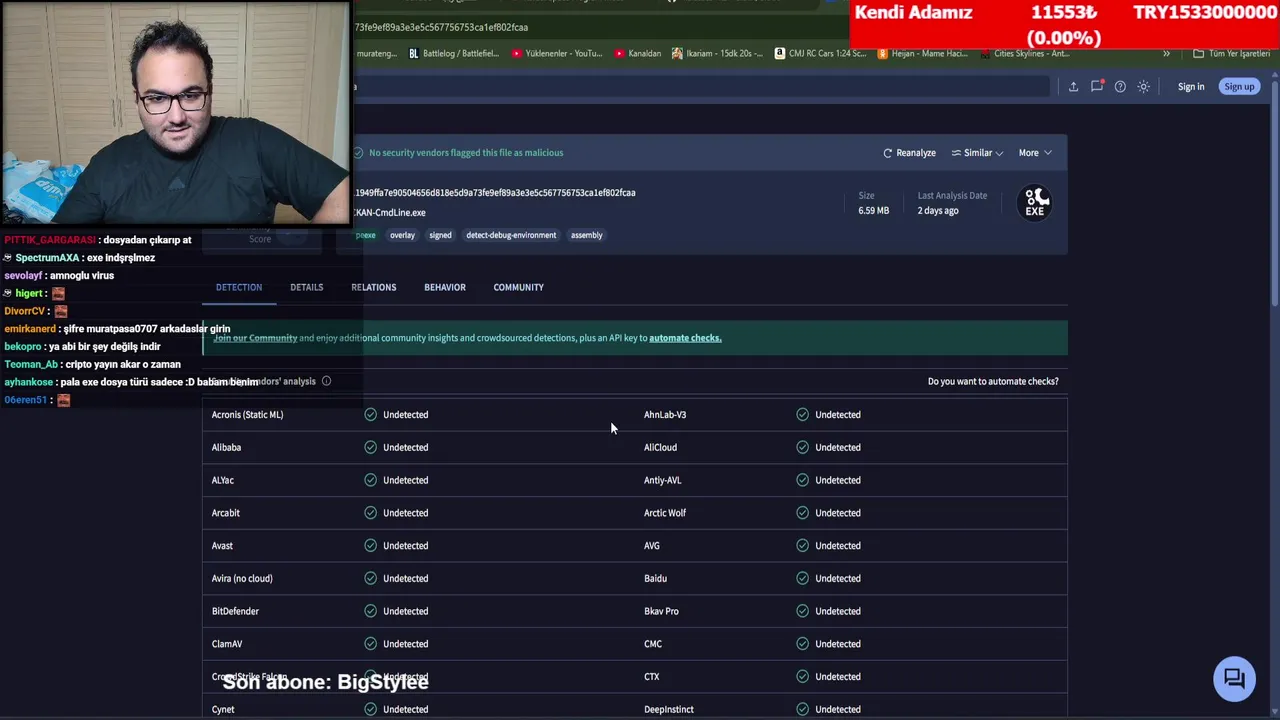Viewport: 1280px width, 720px height.
Task: Click the overlay tag
Action: (x=402, y=235)
